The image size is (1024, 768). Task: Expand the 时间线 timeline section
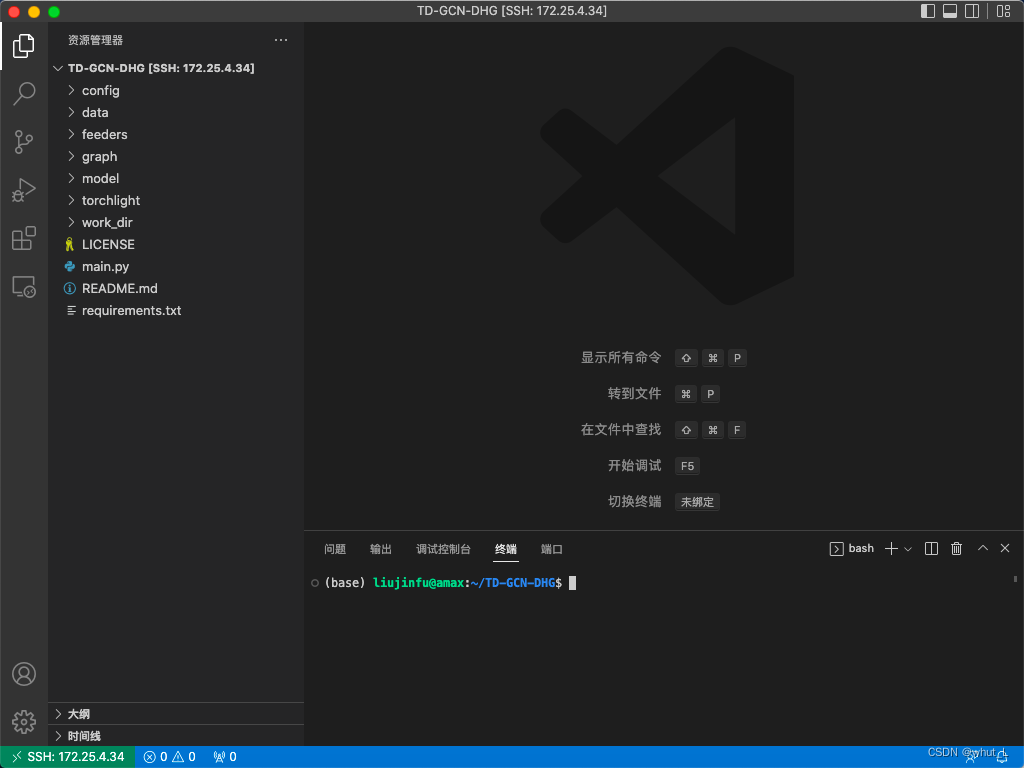tap(176, 736)
